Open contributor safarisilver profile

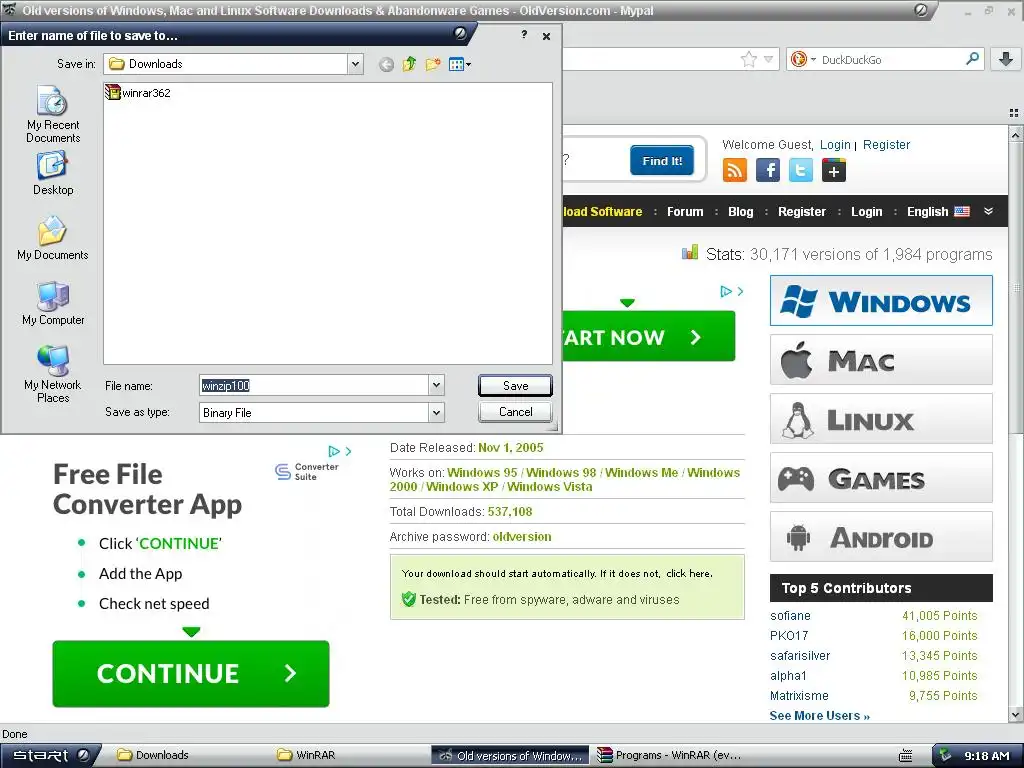pyautogui.click(x=800, y=655)
